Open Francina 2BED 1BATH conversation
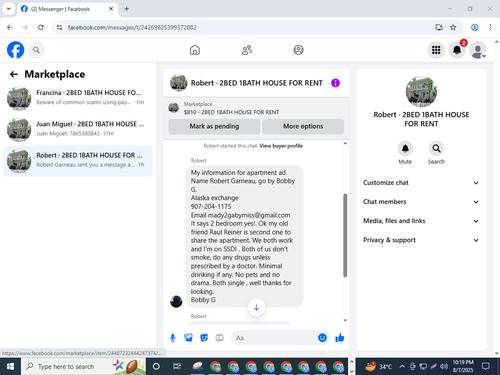Image resolution: width=500 pixels, height=375 pixels. pyautogui.click(x=78, y=98)
